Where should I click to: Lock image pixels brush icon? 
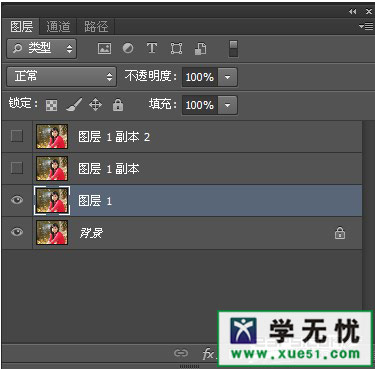coord(74,105)
